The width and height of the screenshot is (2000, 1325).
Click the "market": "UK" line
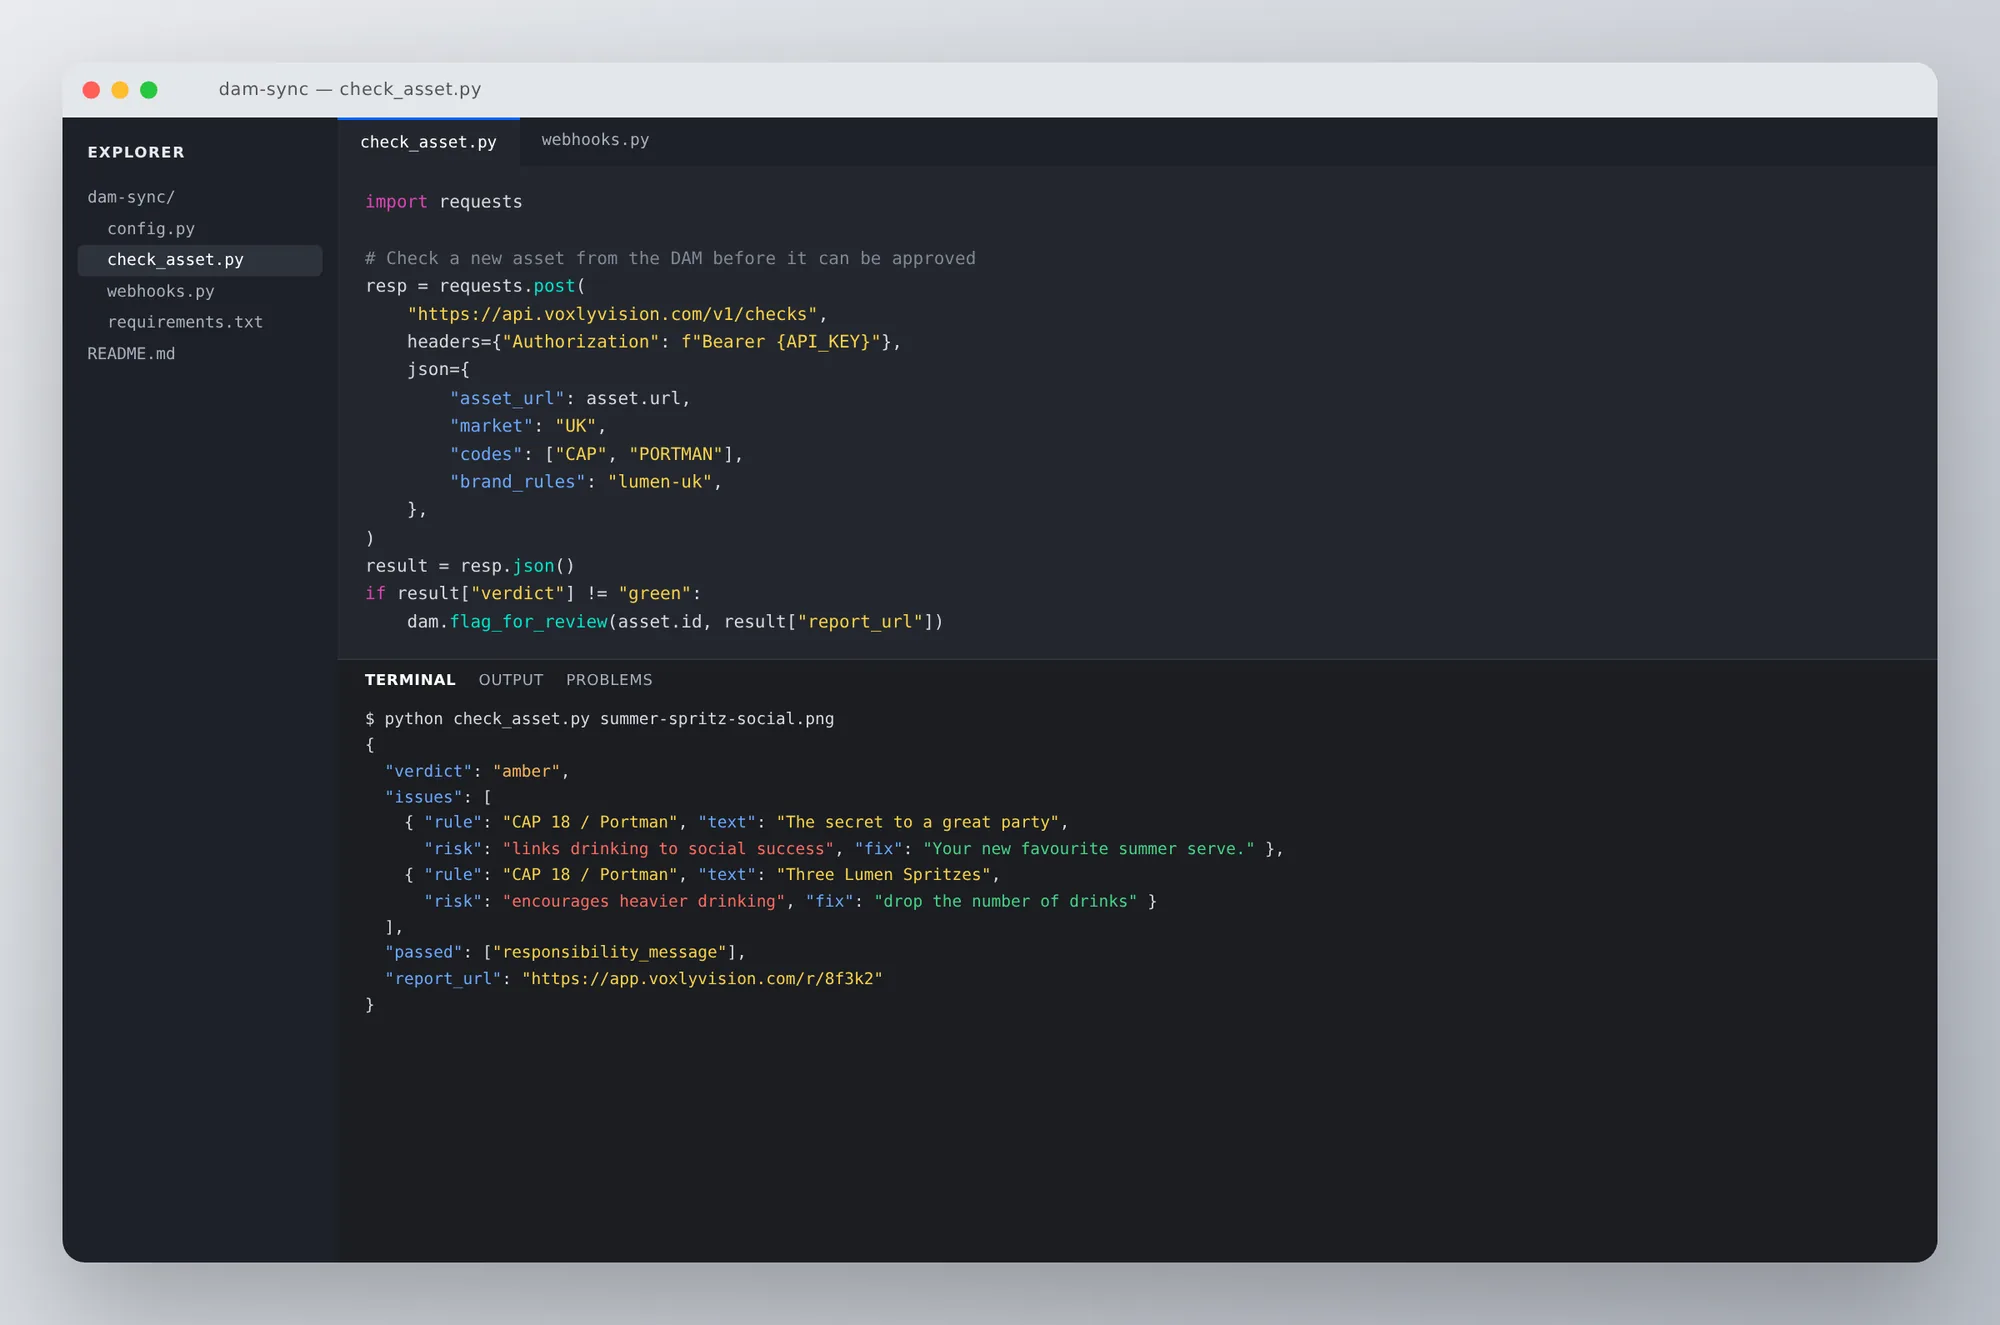pos(528,426)
